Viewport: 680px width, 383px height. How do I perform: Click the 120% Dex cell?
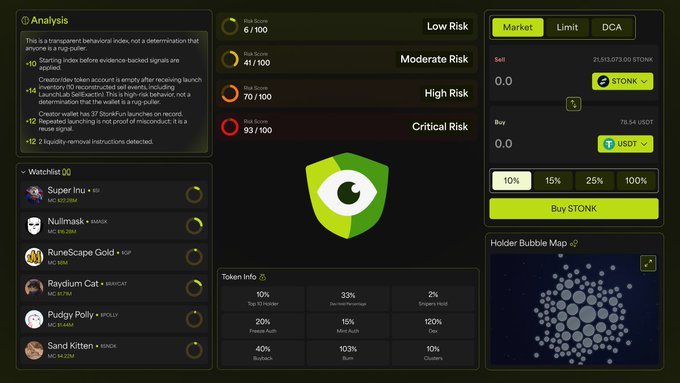[x=433, y=326]
